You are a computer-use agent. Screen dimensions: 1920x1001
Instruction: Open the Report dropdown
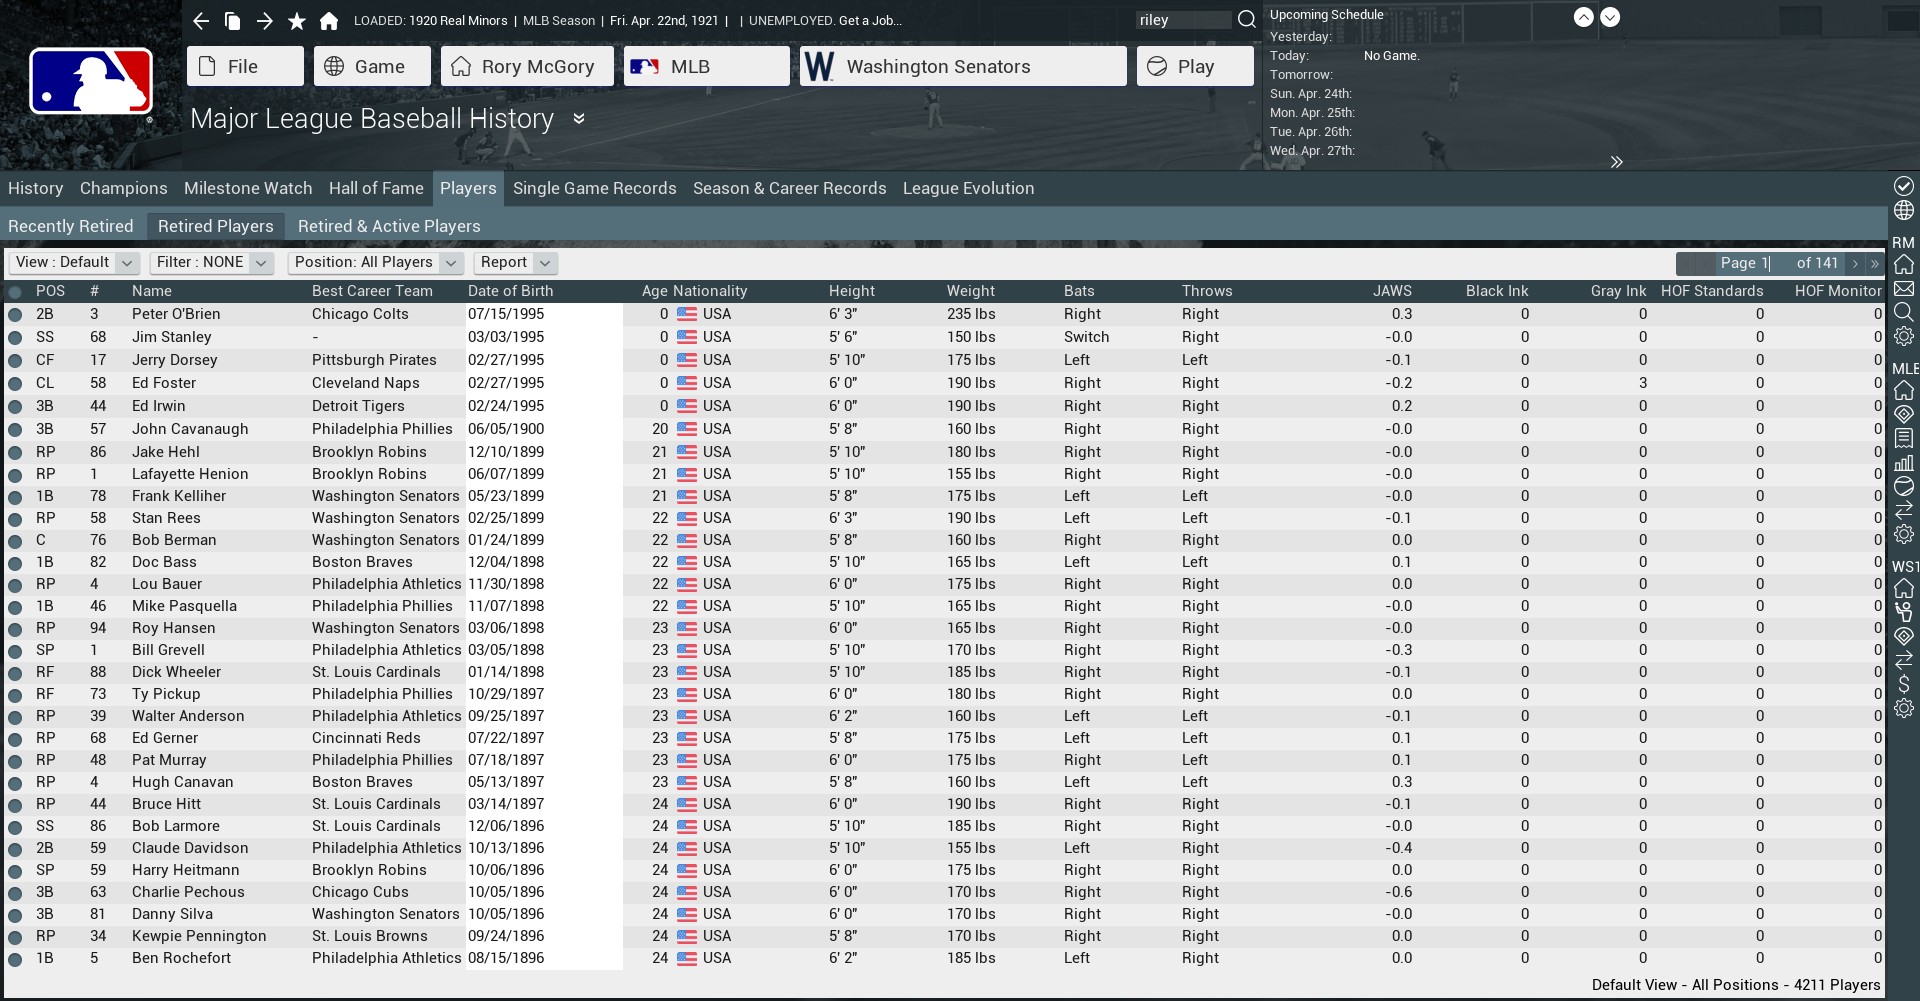[x=515, y=262]
